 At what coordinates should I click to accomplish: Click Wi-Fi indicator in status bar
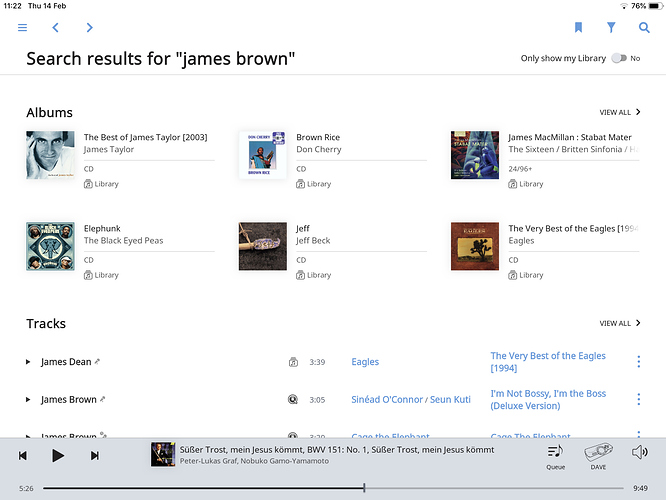(624, 6)
